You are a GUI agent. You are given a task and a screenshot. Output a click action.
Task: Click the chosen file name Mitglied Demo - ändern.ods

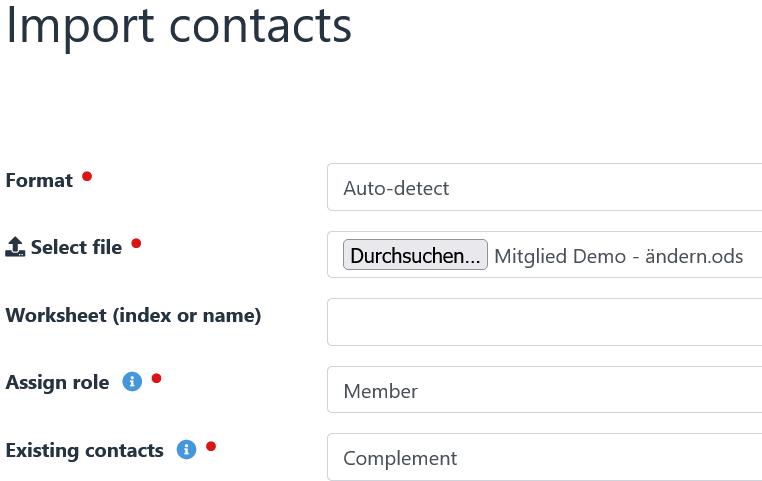618,256
